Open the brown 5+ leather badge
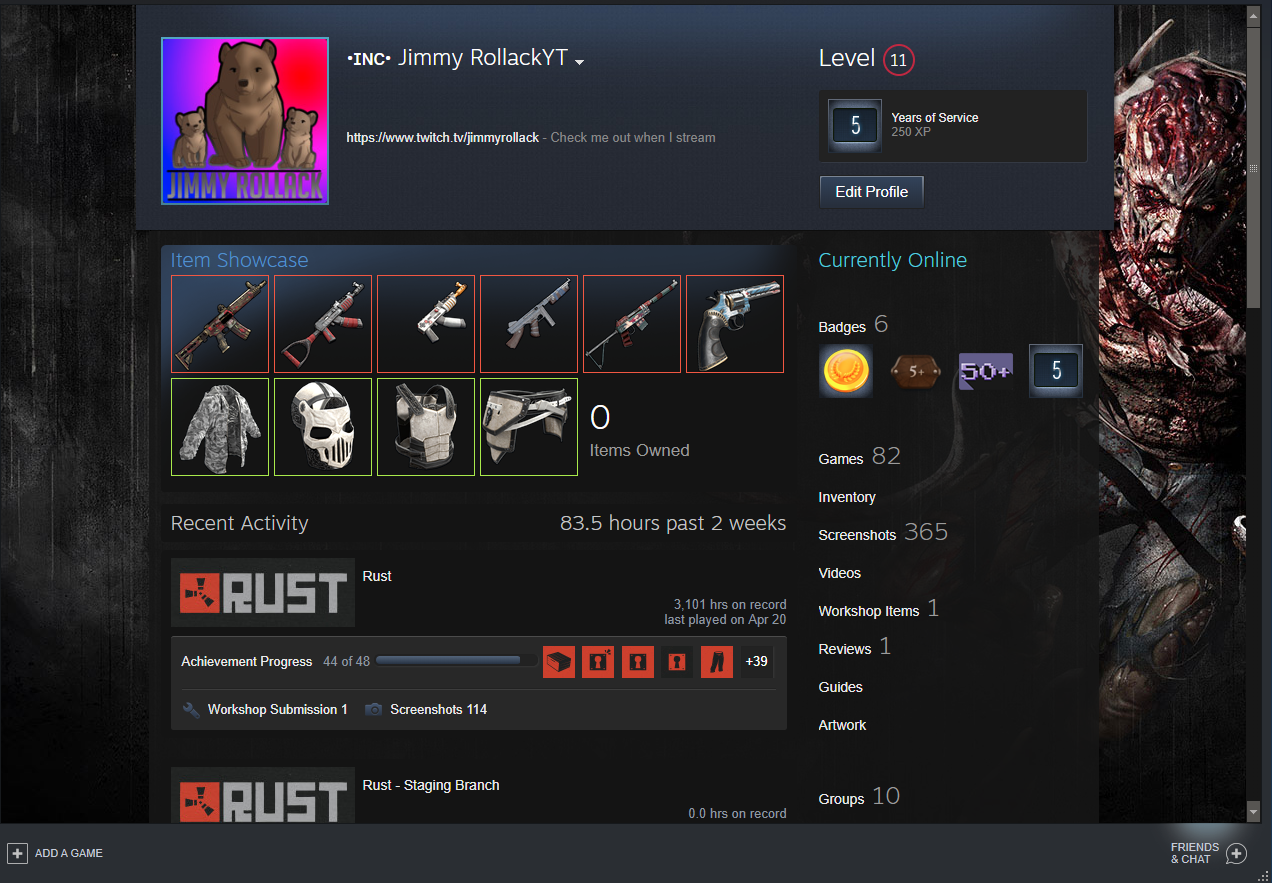 coord(915,371)
